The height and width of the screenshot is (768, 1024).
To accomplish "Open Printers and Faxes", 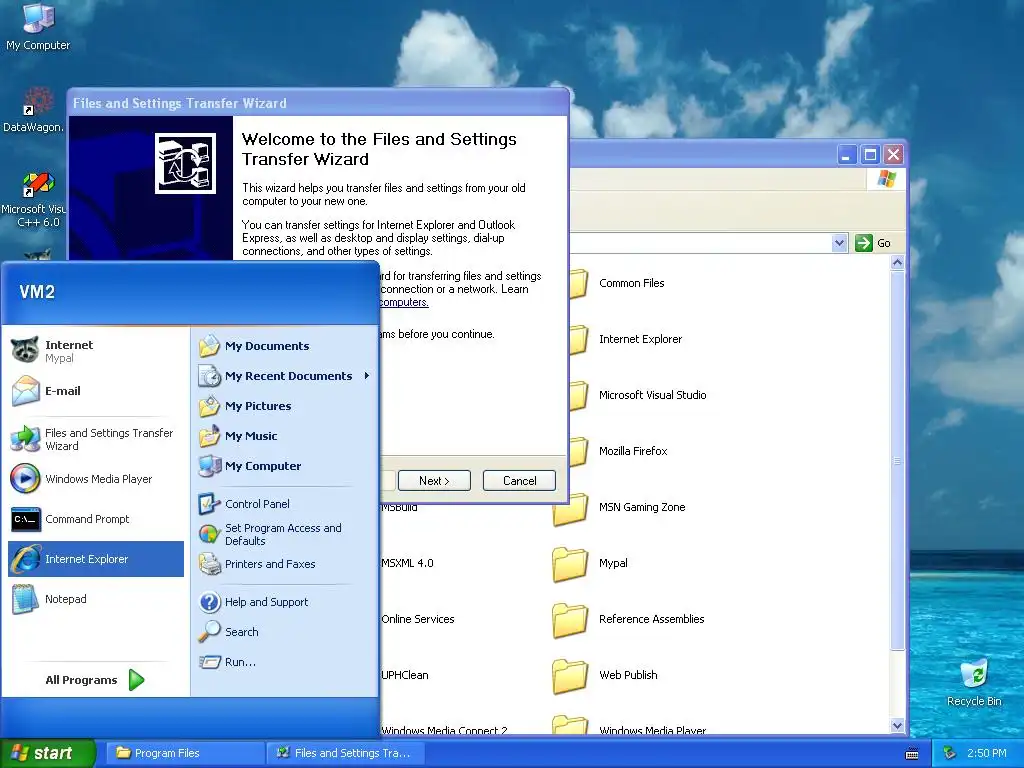I will point(285,564).
